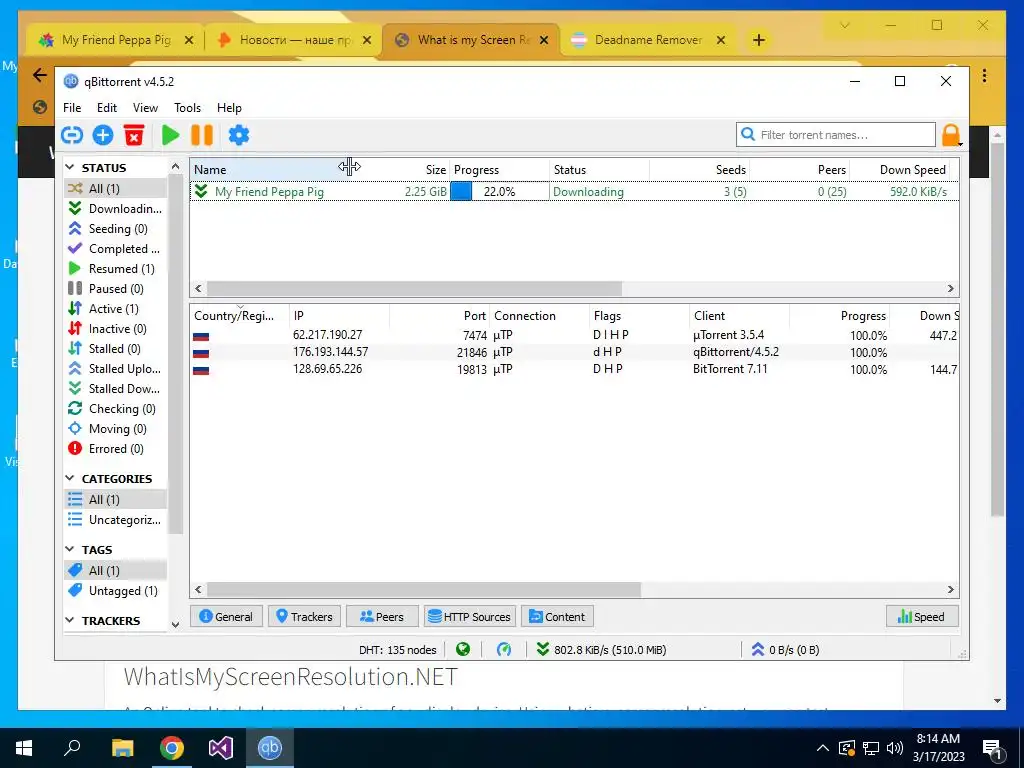Switch to the Trackers tab
The width and height of the screenshot is (1024, 768).
click(x=304, y=616)
